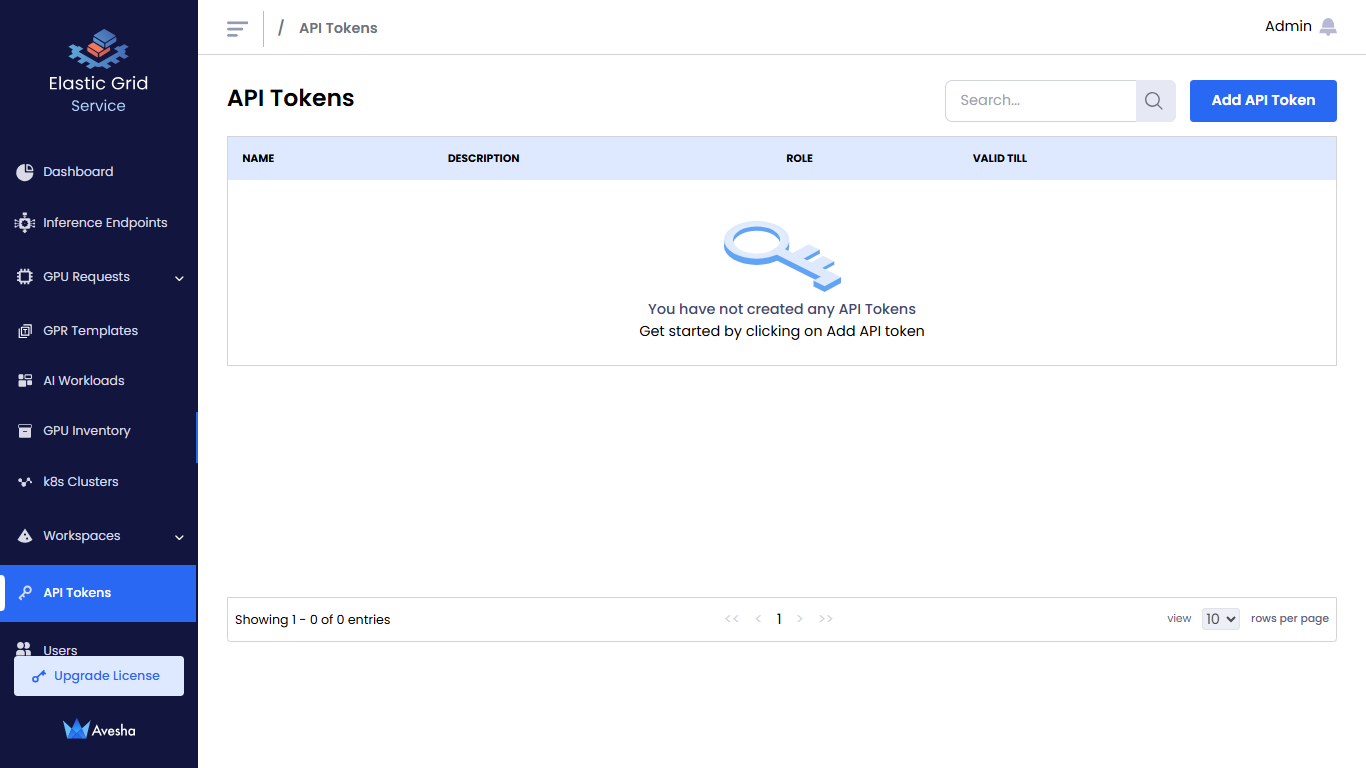1366x768 pixels.
Task: Open the Users menu item
Action: (60, 648)
